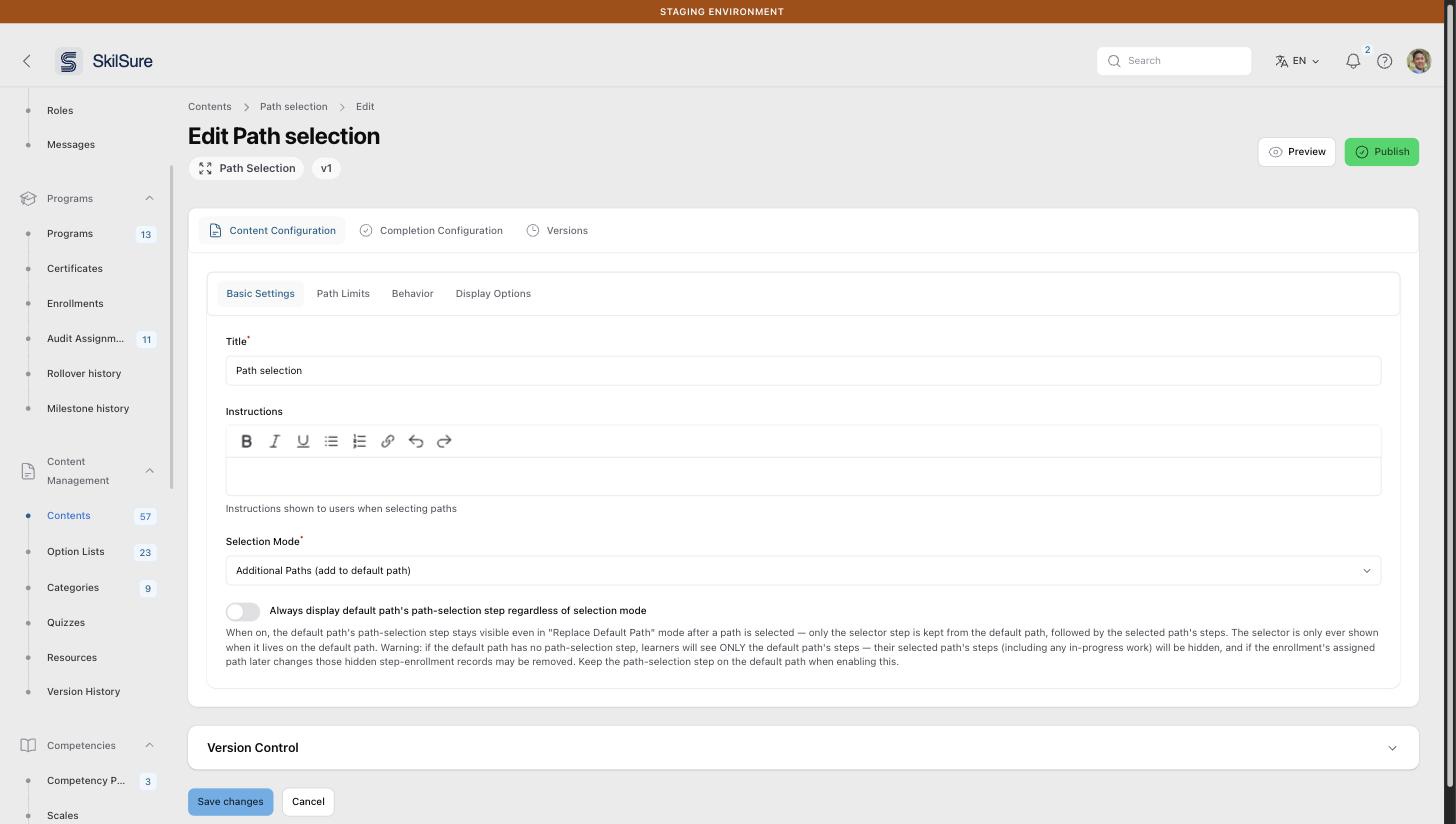Click the Preview button

pyautogui.click(x=1296, y=152)
